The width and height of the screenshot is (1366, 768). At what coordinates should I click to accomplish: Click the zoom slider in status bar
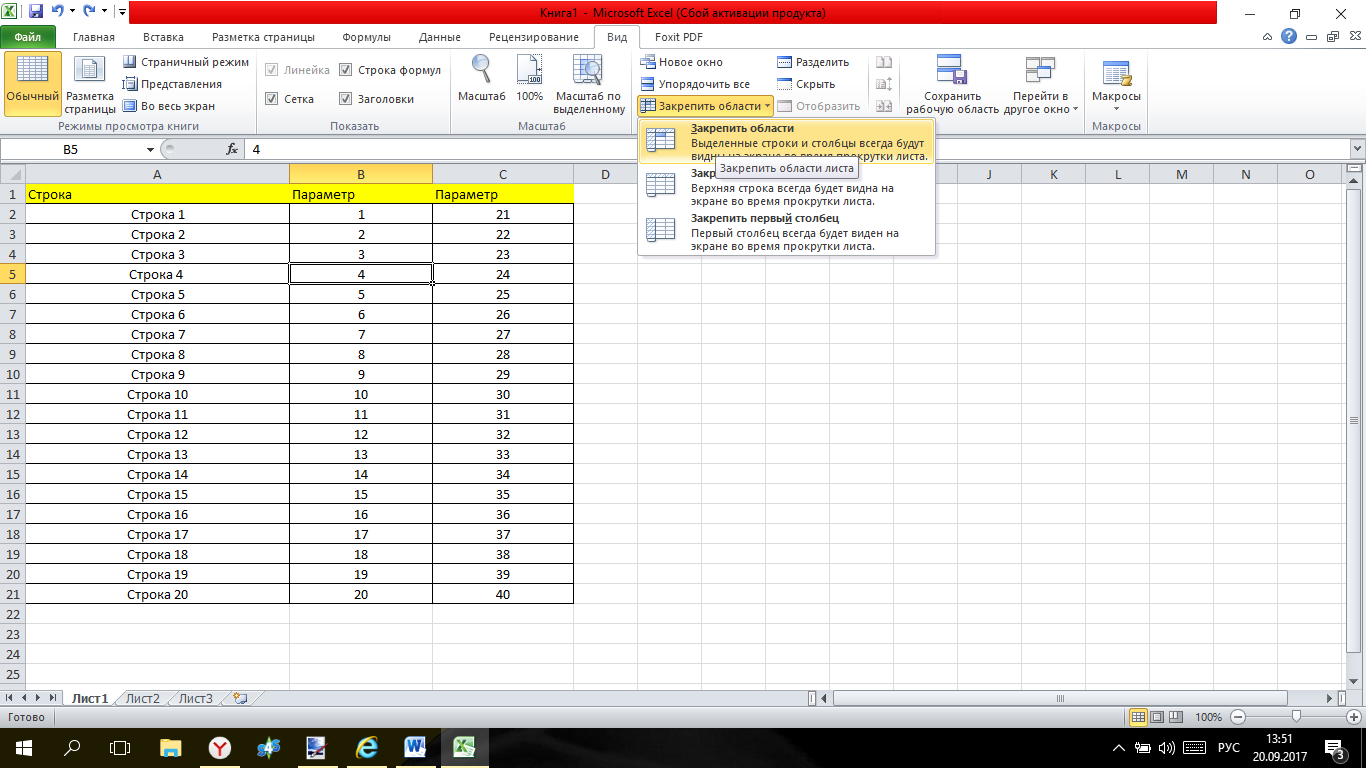(1296, 717)
